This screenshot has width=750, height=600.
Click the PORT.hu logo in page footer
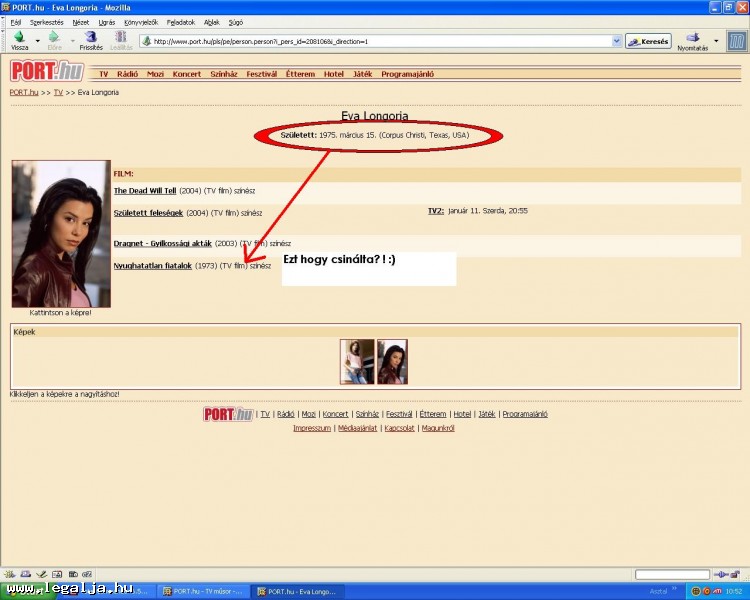pos(227,414)
